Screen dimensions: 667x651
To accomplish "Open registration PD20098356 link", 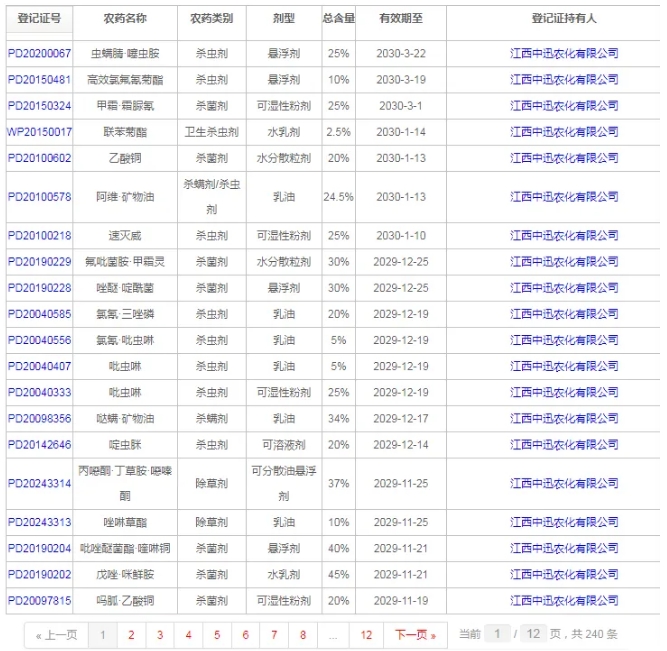I will point(40,419).
